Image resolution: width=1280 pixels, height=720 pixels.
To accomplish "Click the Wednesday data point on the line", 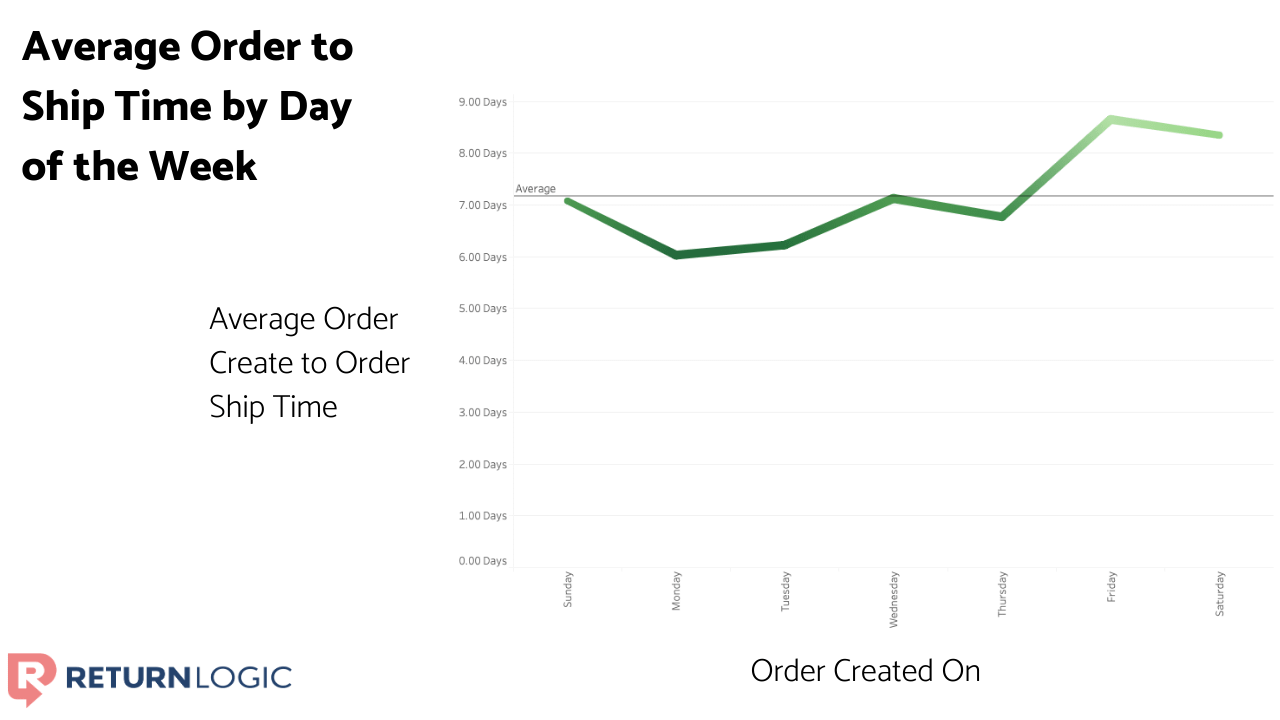I will tap(894, 198).
